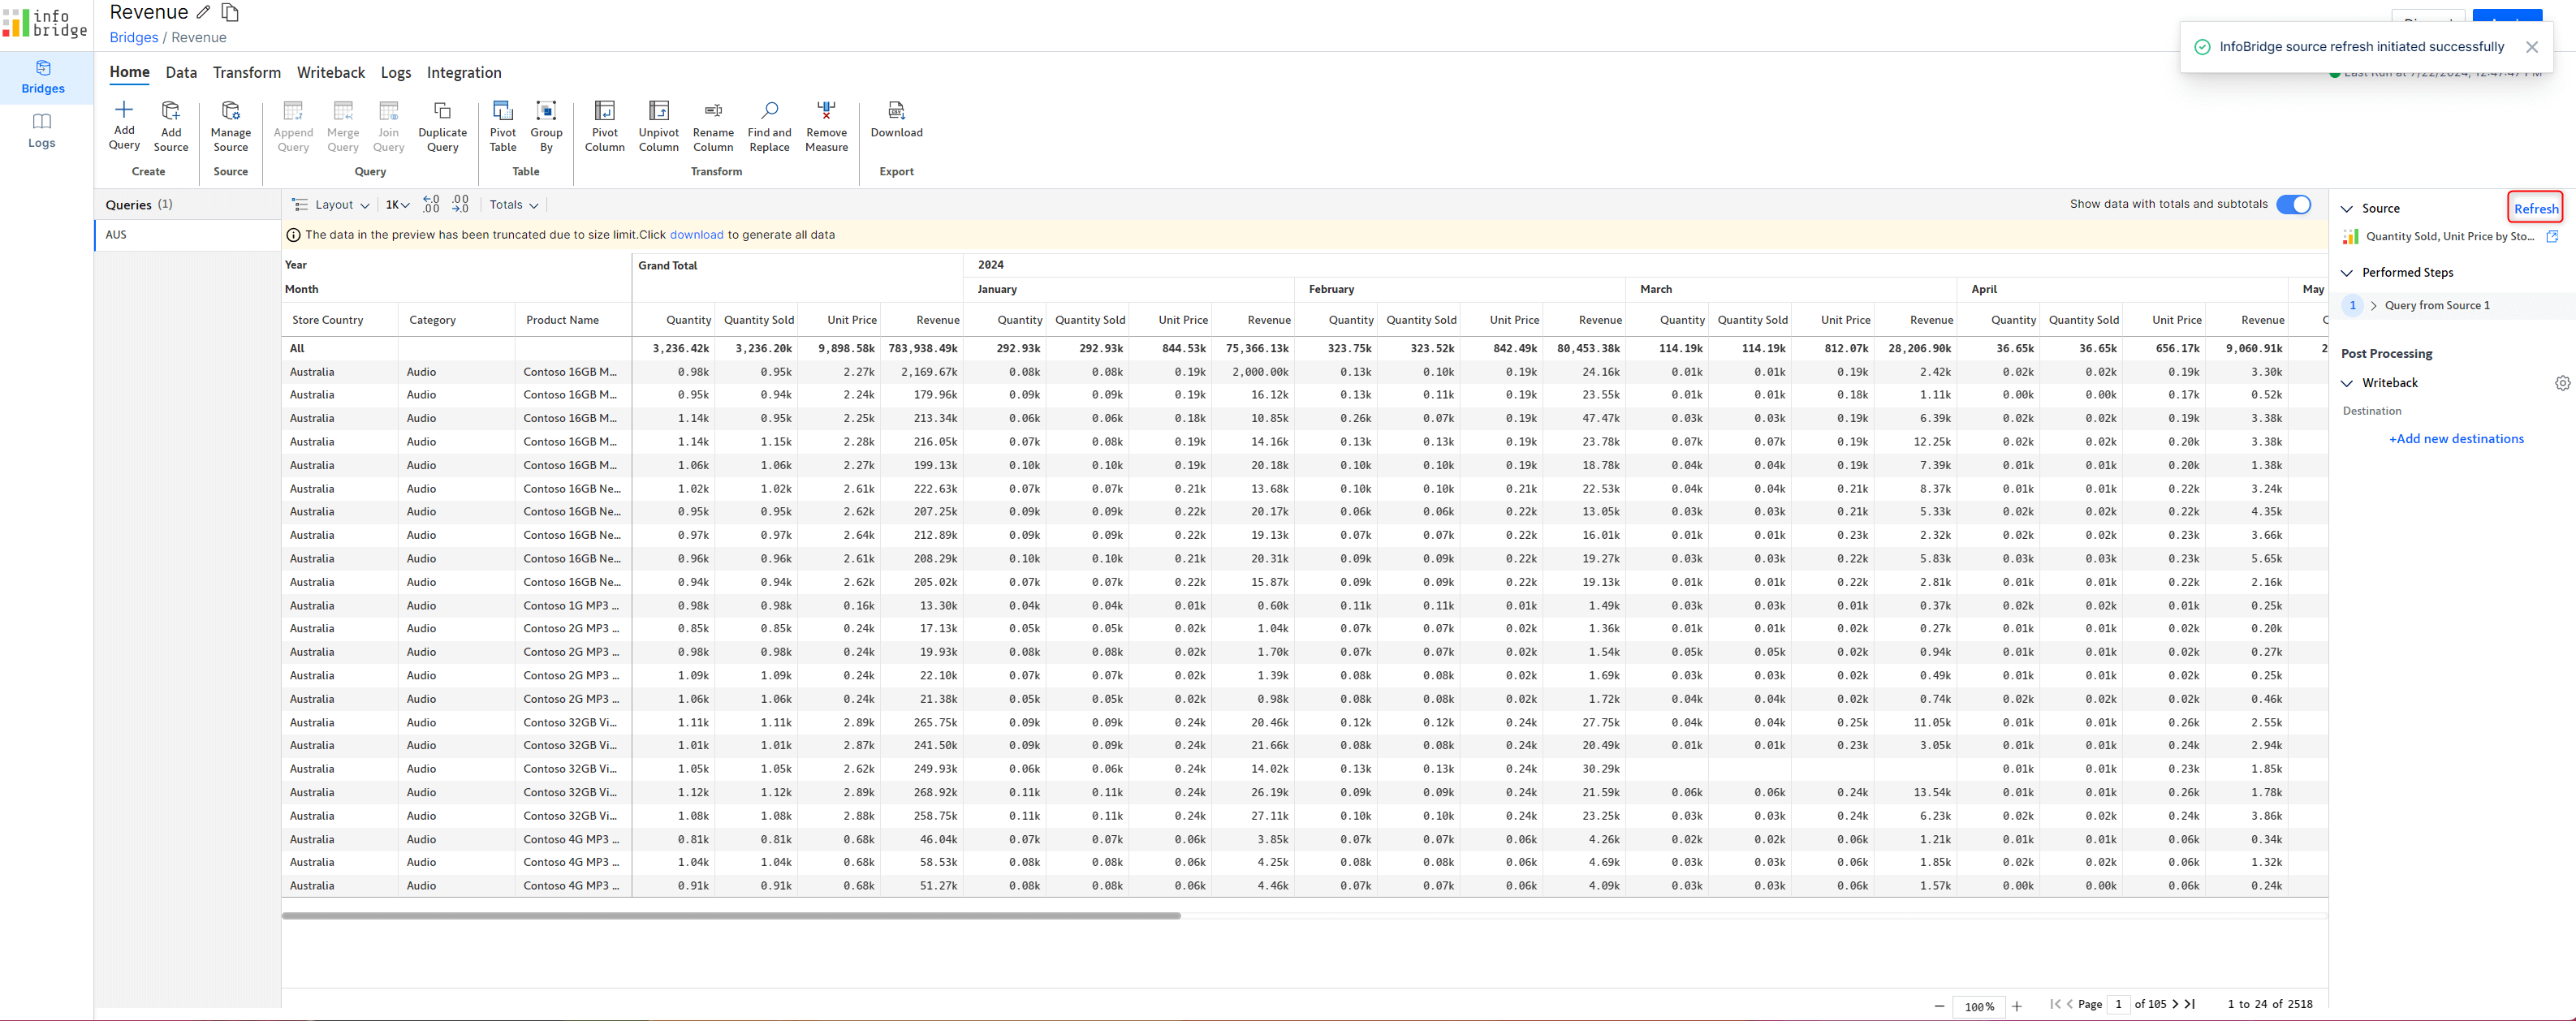Select the All totals row
The height and width of the screenshot is (1021, 2576).
click(1305, 348)
